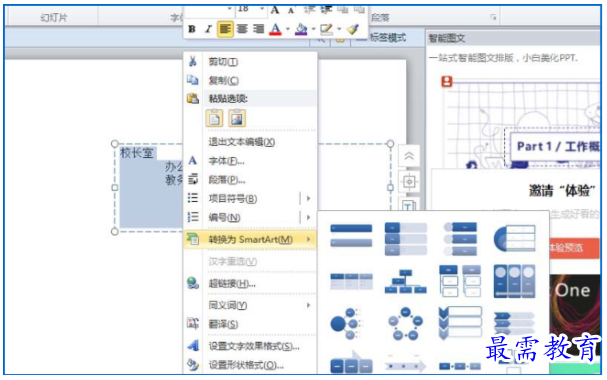Click the 标签模式 button
Viewport: 607px width, 380px height.
382,38
